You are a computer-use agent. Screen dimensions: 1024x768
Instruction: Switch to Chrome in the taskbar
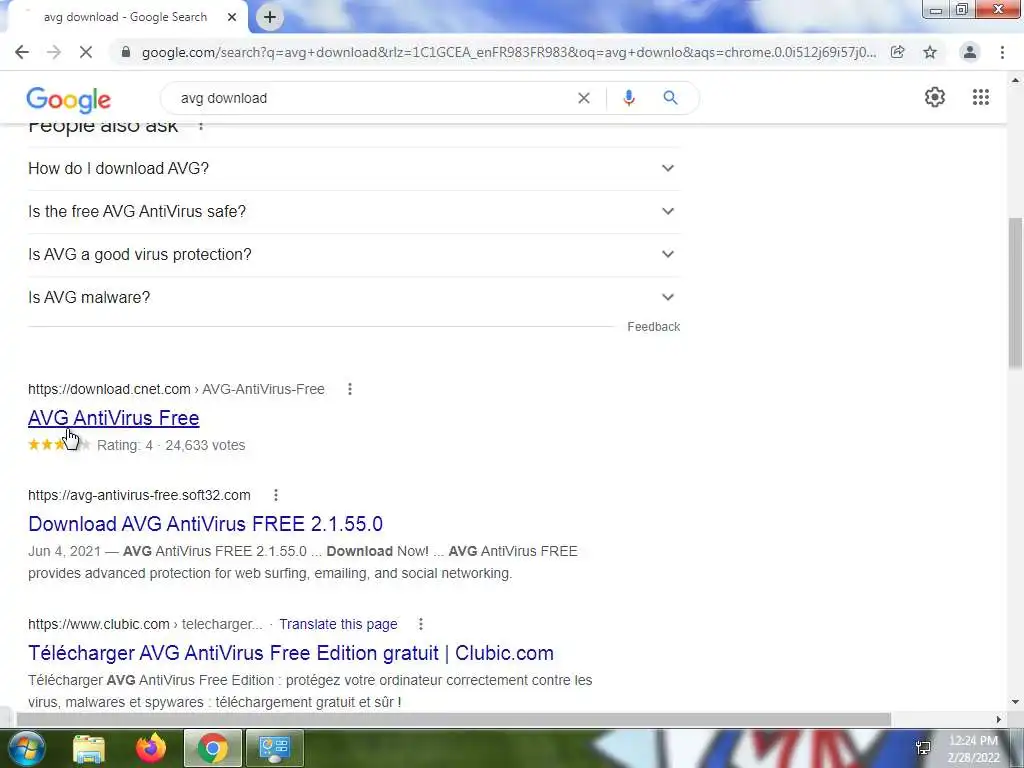pyautogui.click(x=213, y=748)
